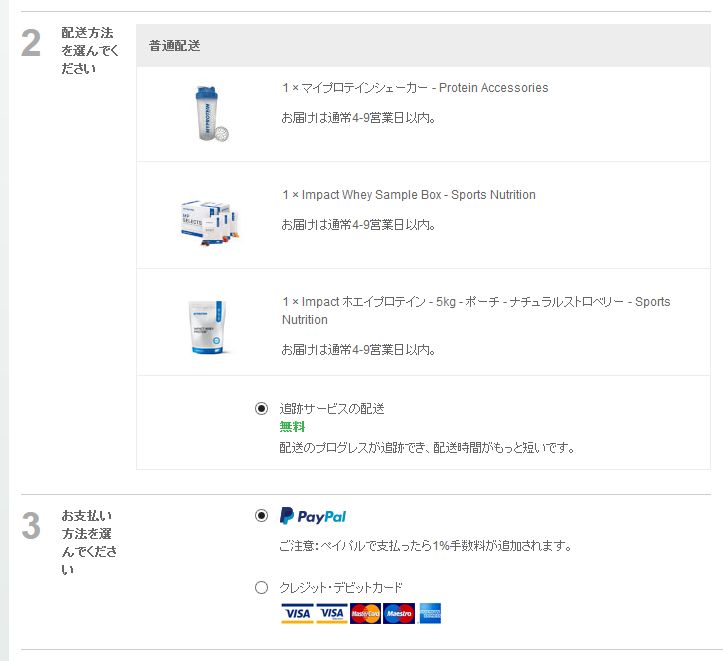Select the 追跡サービスの配送 radio button
The width and height of the screenshot is (723, 661).
261,408
